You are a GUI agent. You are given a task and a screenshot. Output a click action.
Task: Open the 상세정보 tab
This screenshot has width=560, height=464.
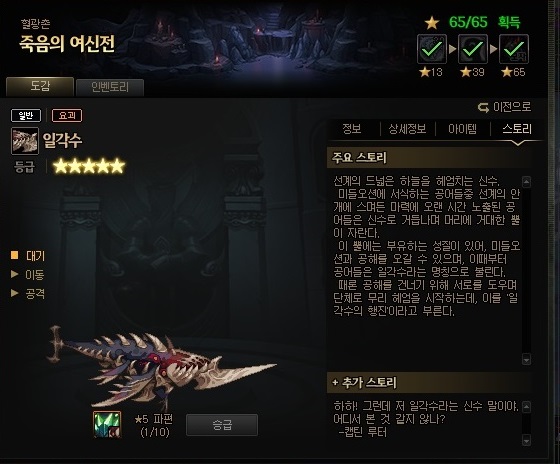[407, 129]
